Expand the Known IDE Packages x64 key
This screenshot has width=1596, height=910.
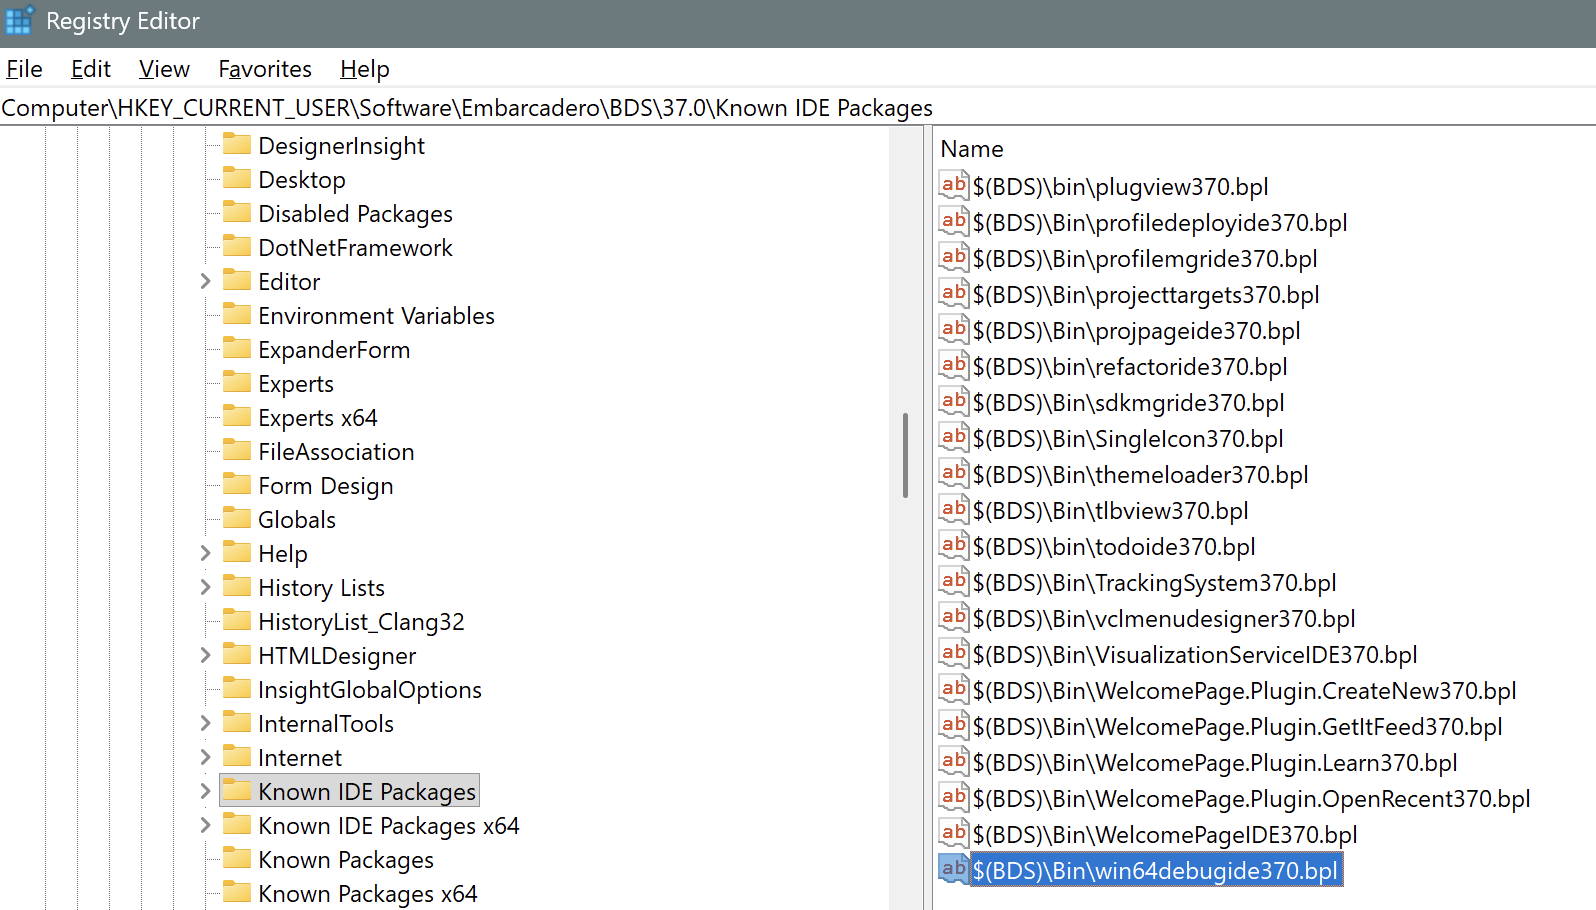[205, 825]
